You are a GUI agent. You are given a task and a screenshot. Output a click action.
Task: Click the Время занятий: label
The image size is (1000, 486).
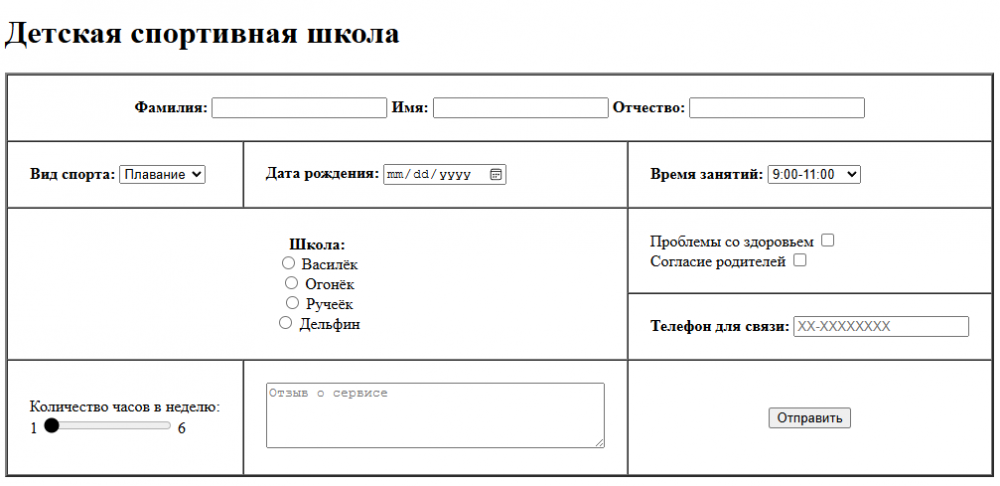point(707,174)
